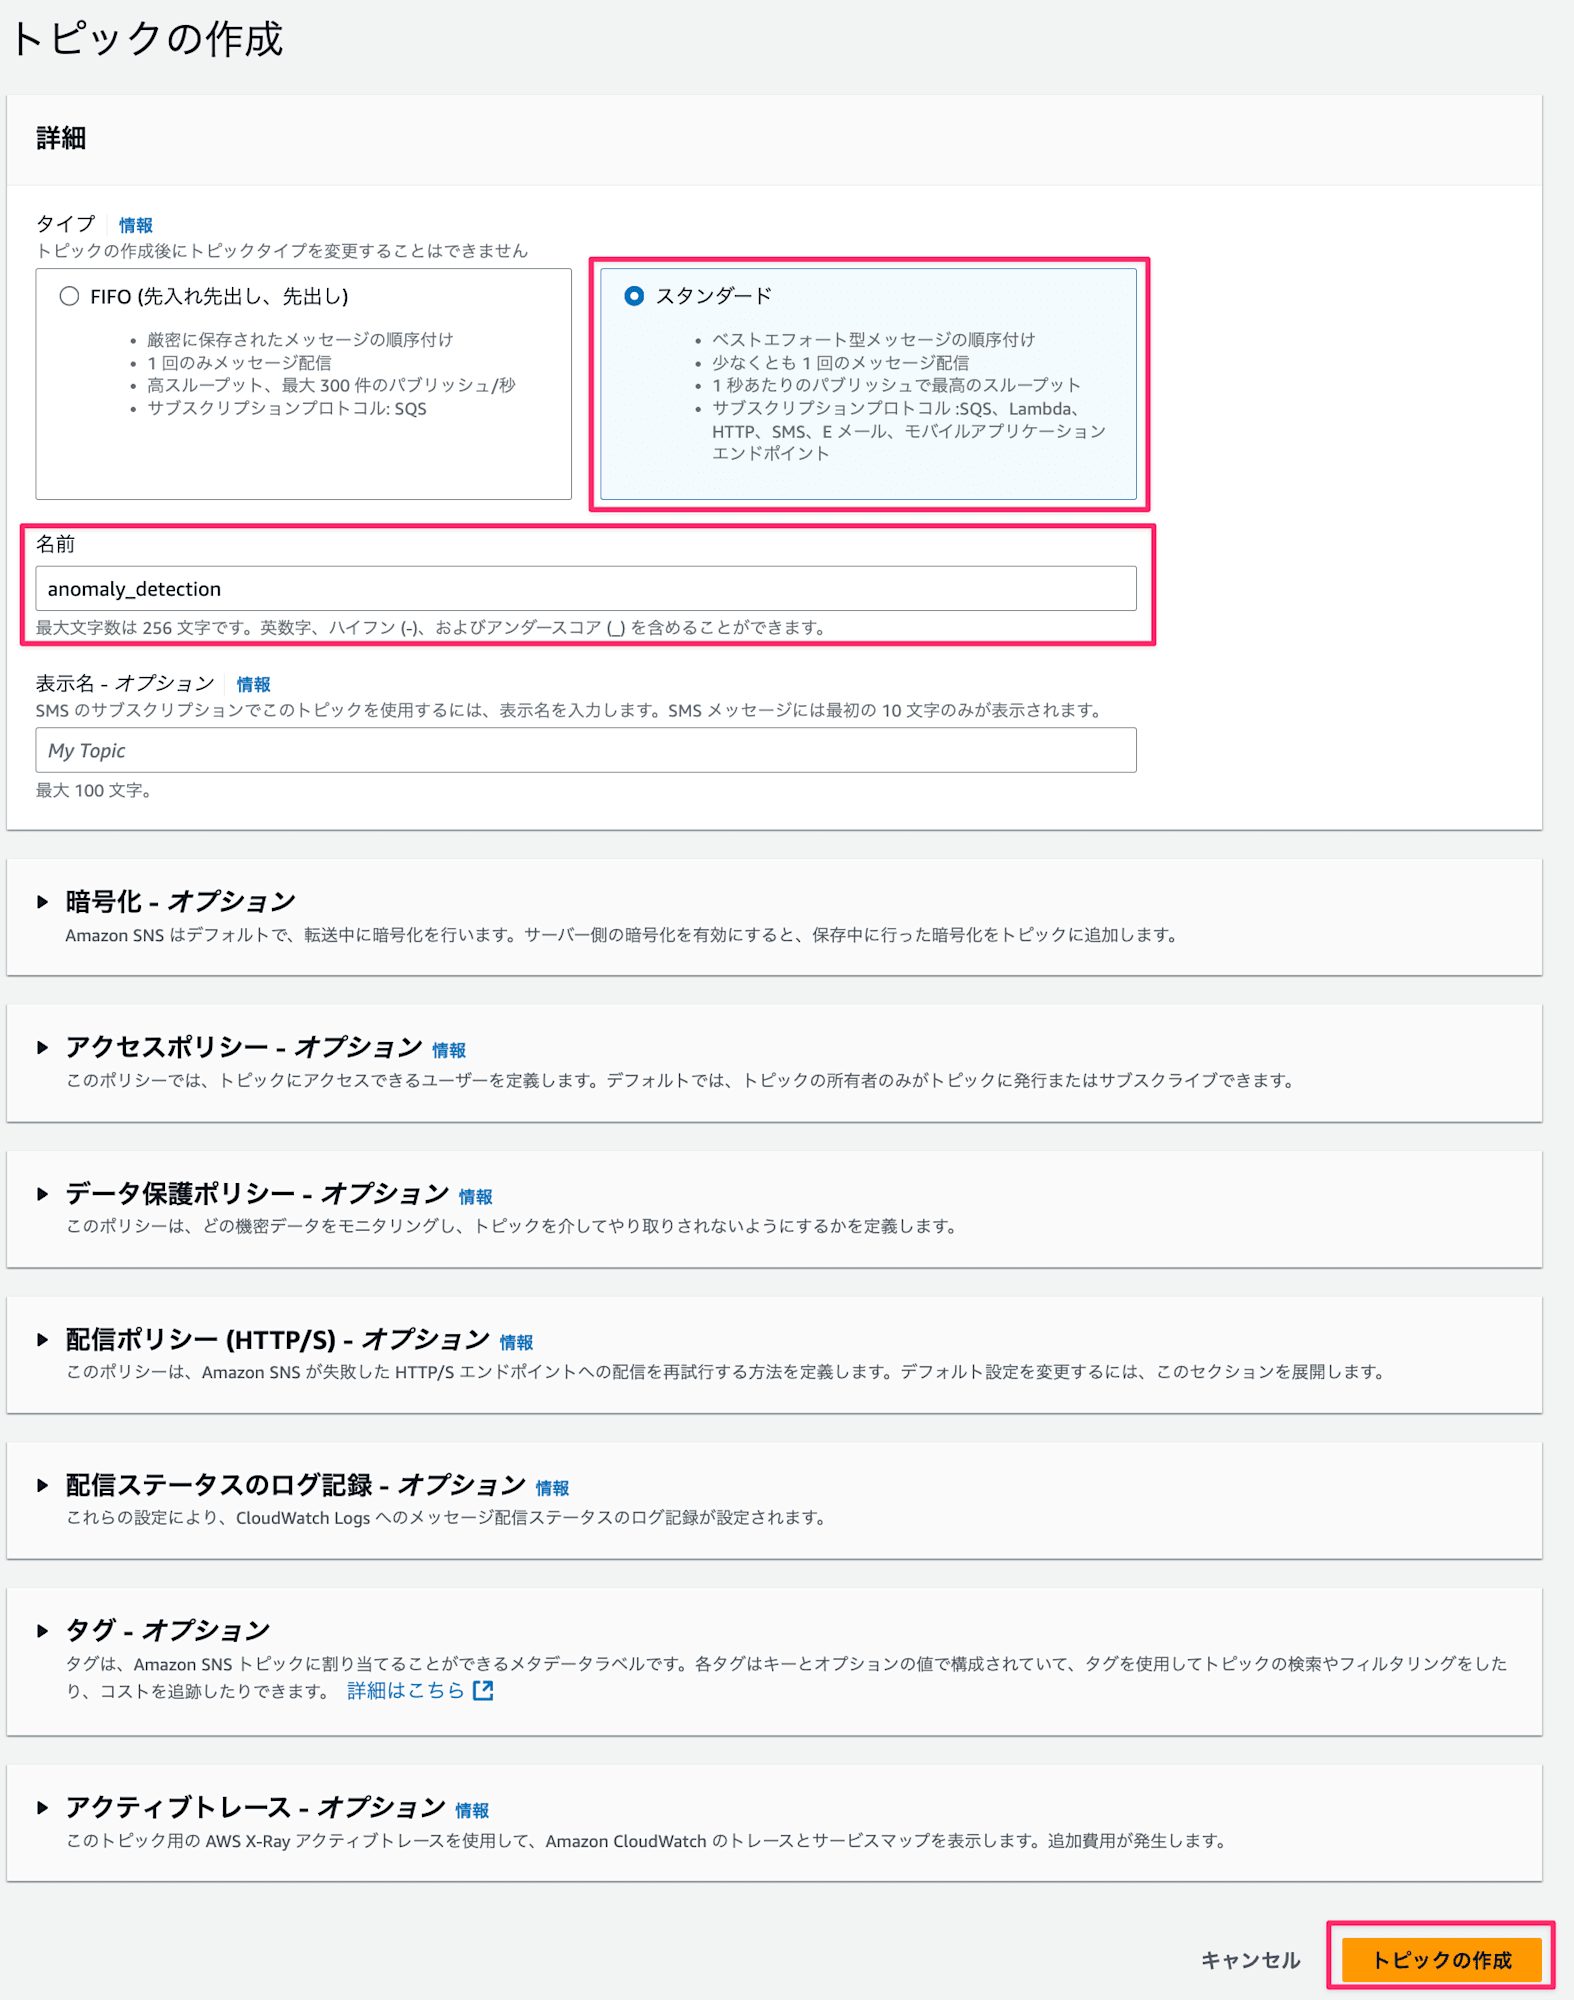Expand the タグ - オプション section
Viewport: 1574px width, 2000px height.
tap(42, 1631)
